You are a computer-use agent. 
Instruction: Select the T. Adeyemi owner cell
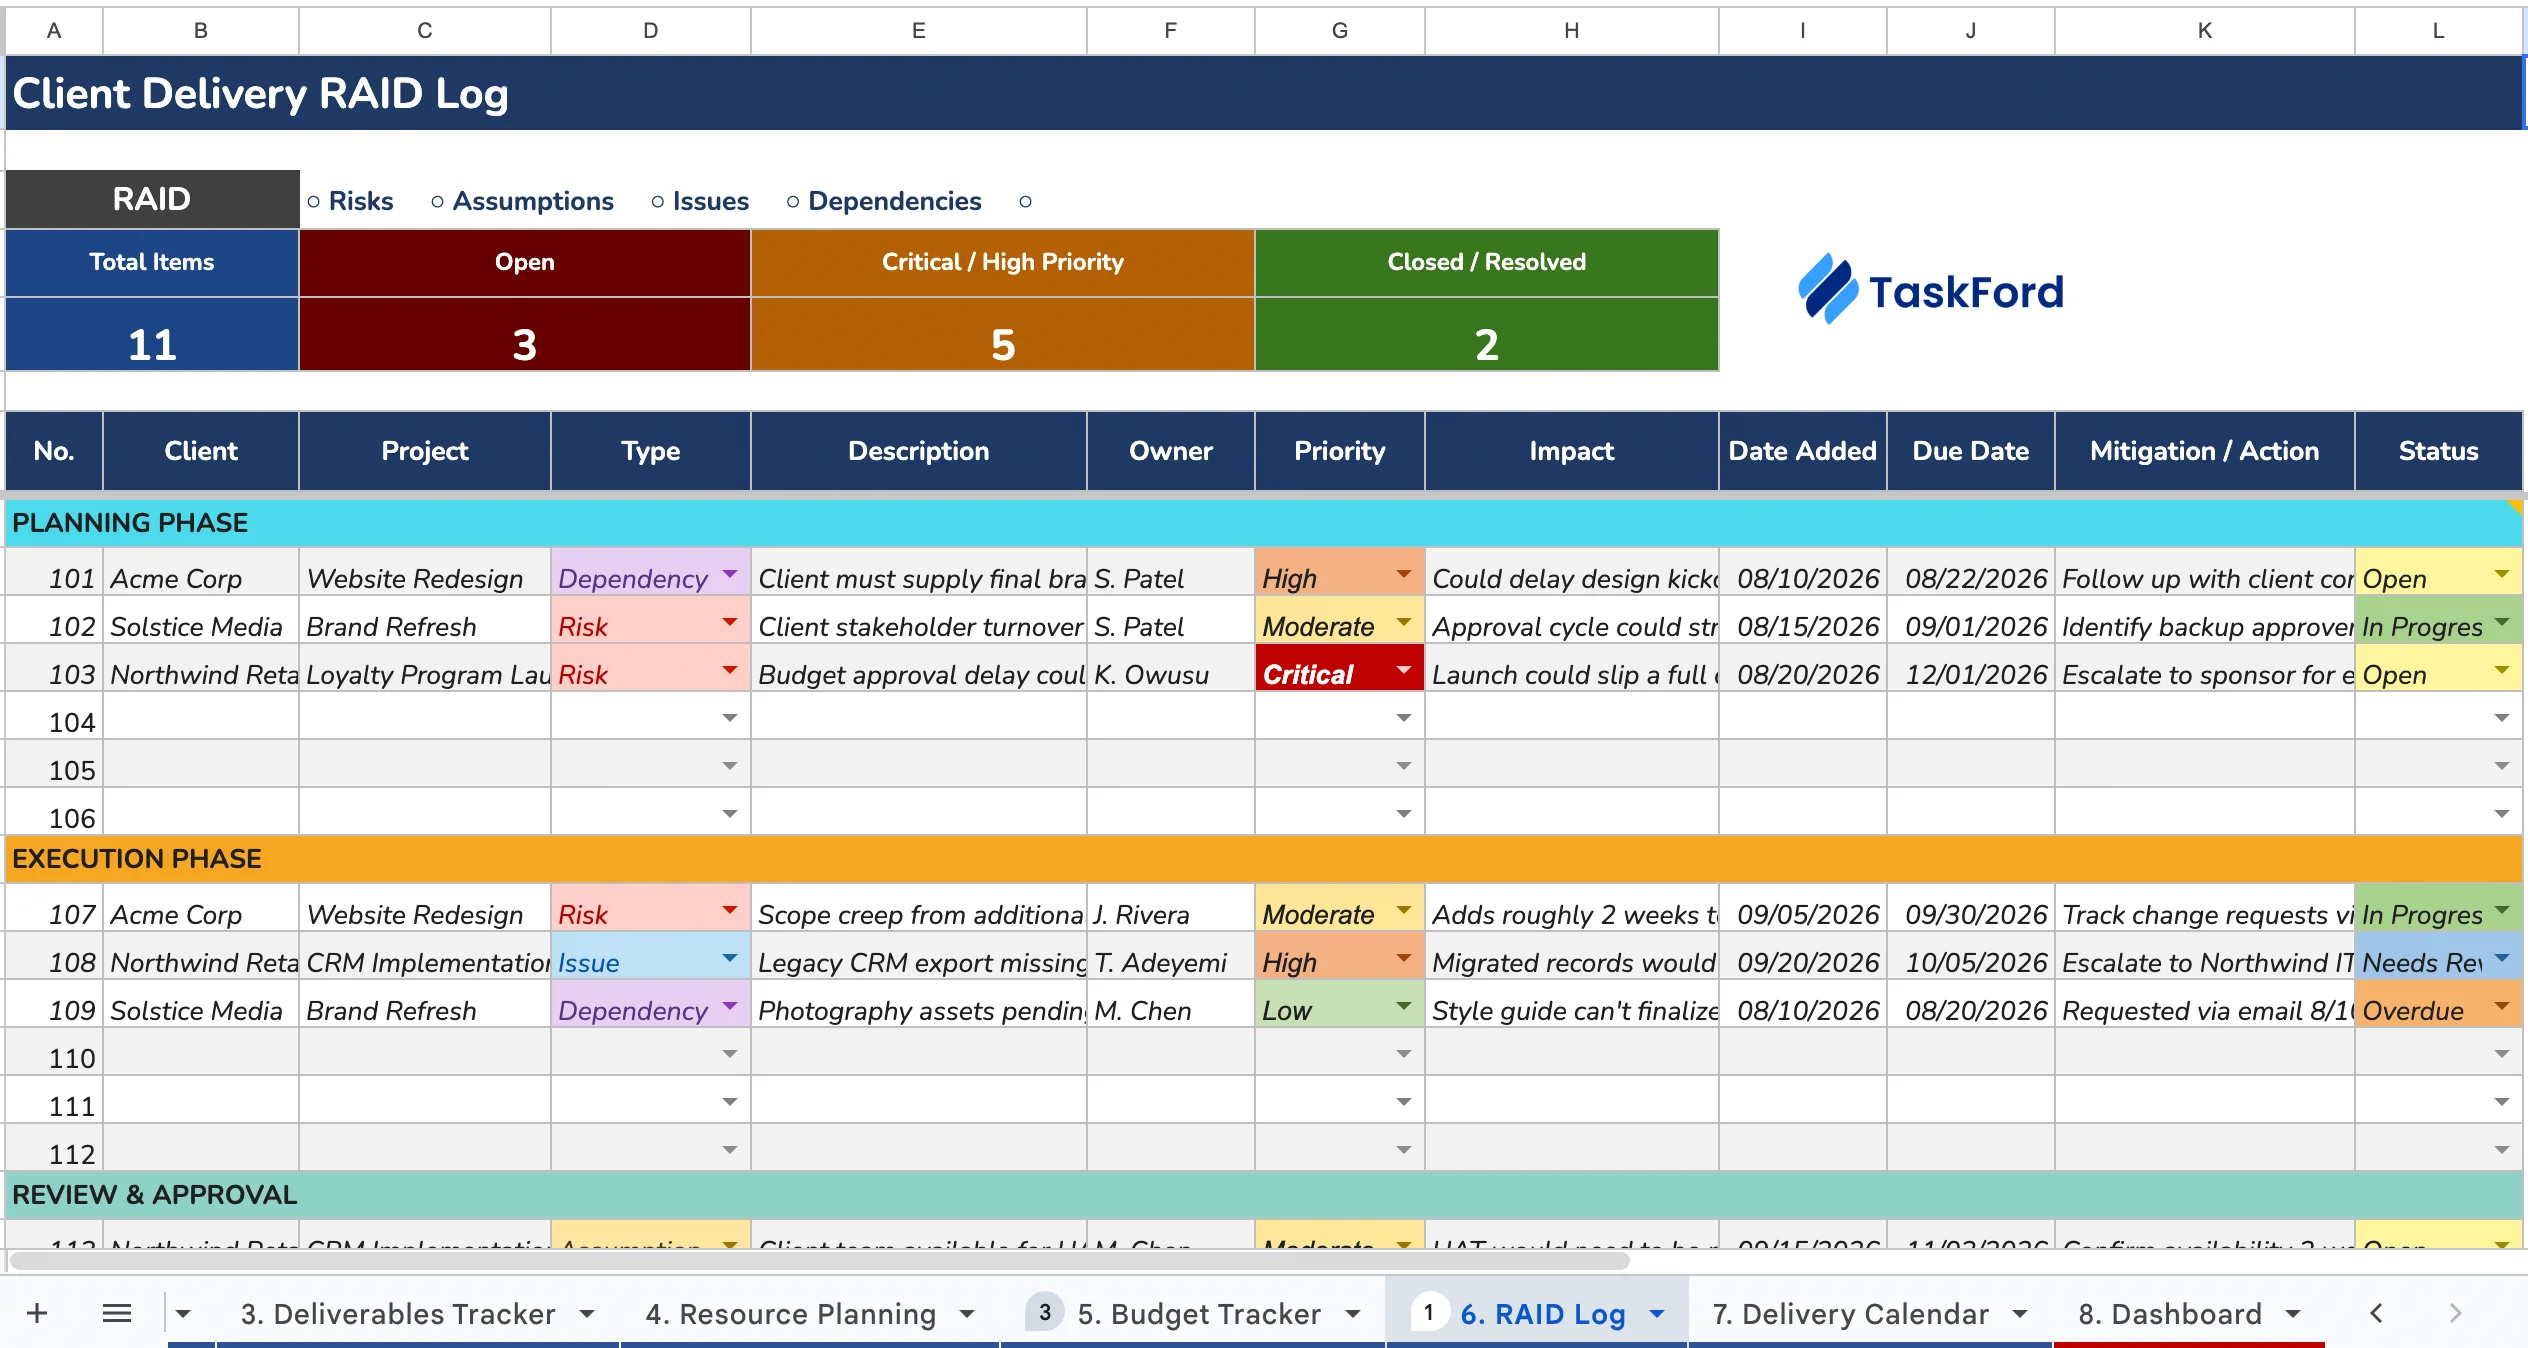pyautogui.click(x=1171, y=958)
